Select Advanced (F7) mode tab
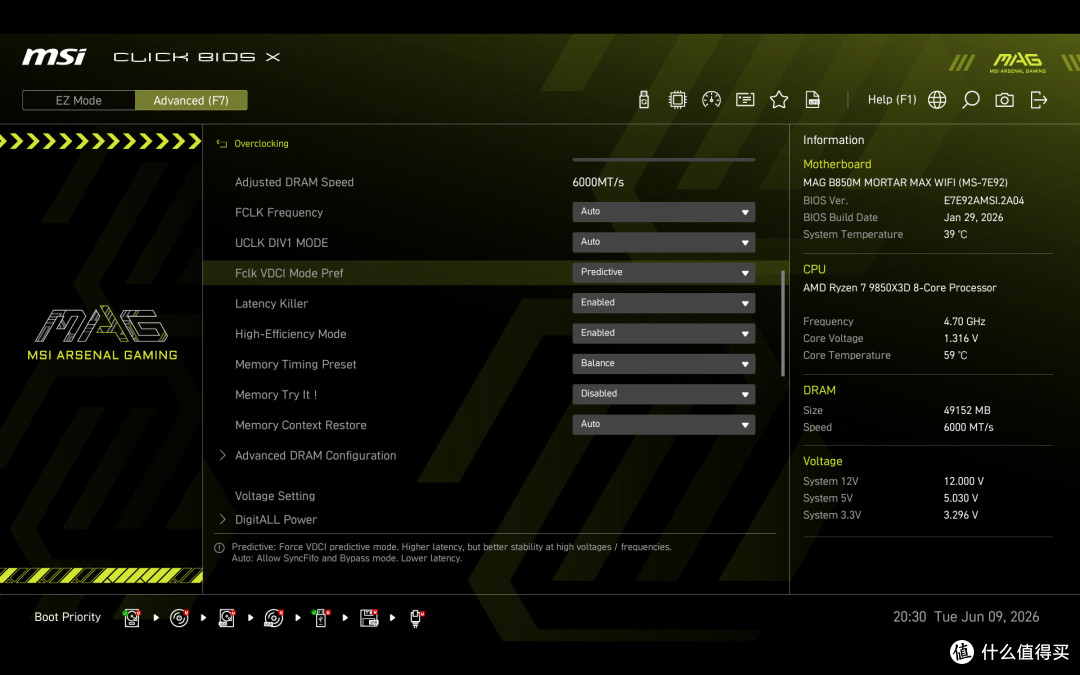The height and width of the screenshot is (675, 1080). (x=191, y=101)
